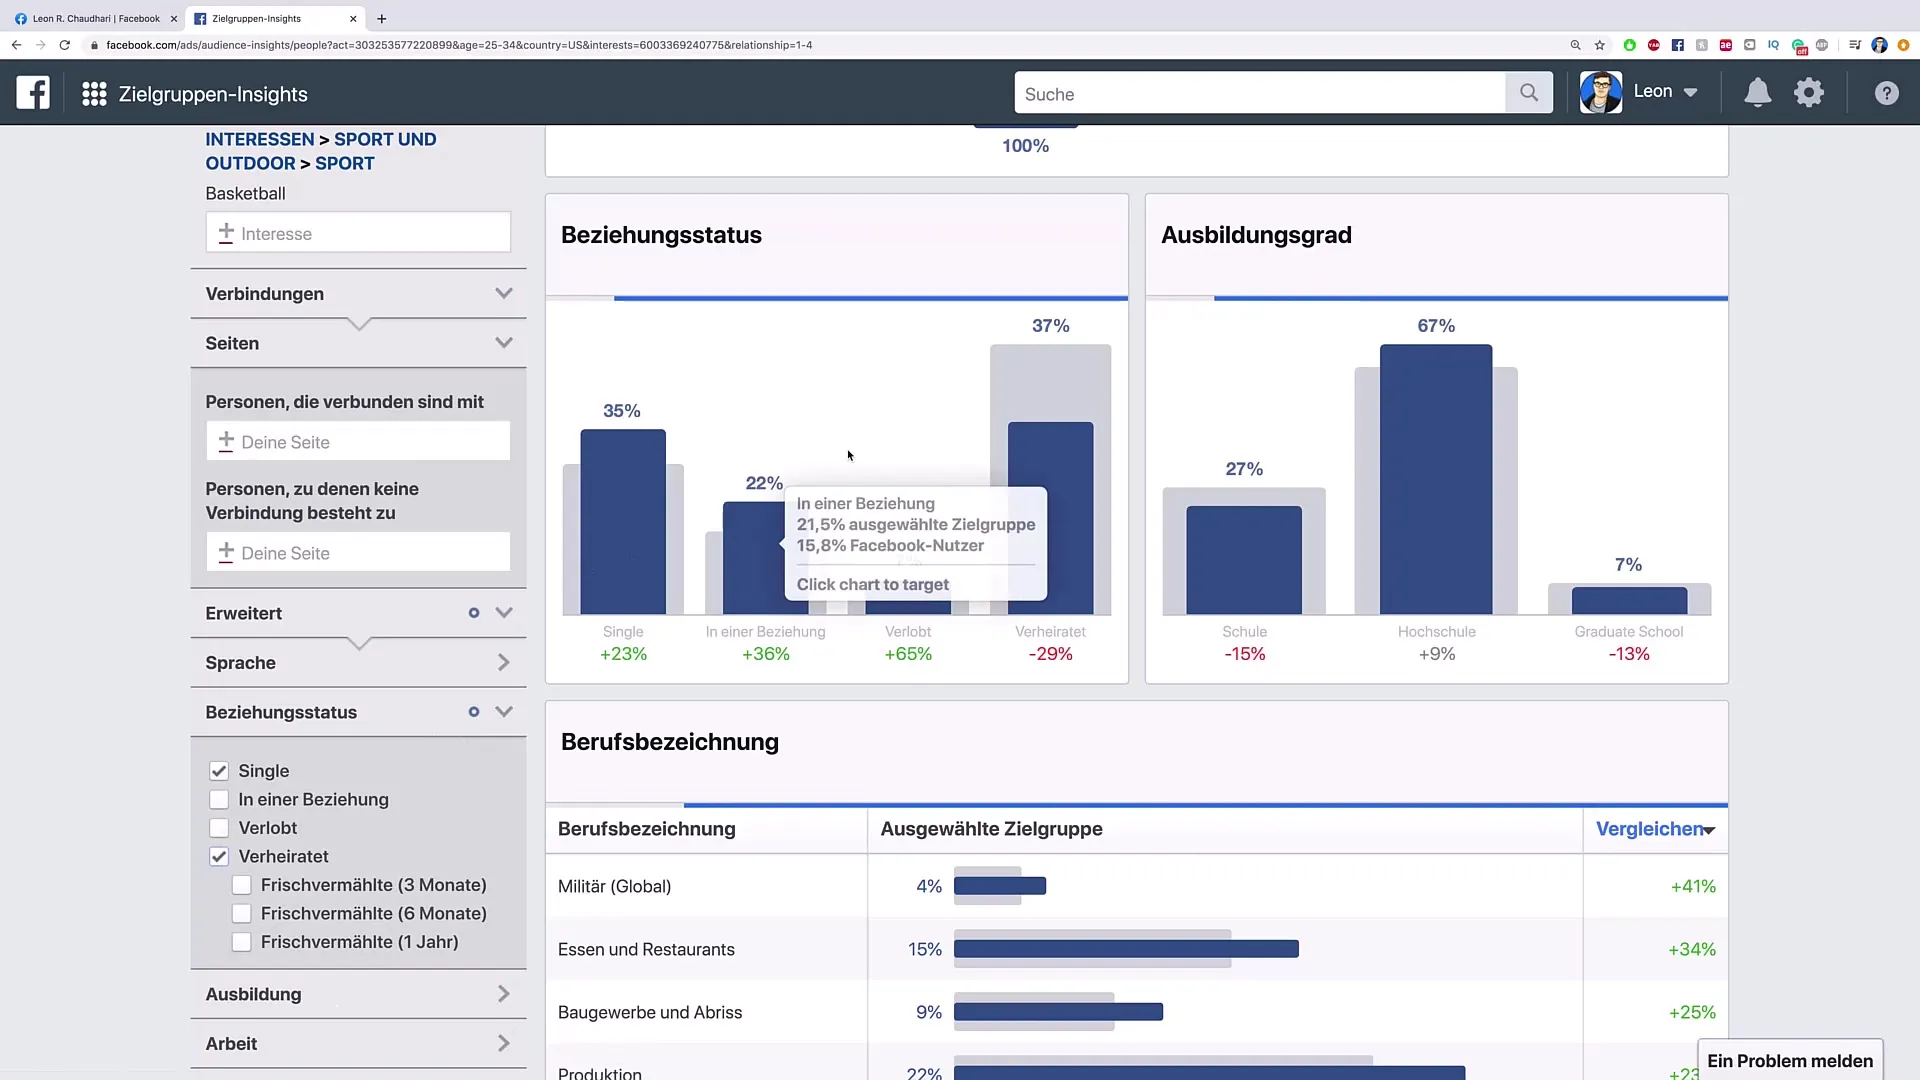Click the help question mark icon
Image resolution: width=1920 pixels, height=1080 pixels.
coord(1886,92)
